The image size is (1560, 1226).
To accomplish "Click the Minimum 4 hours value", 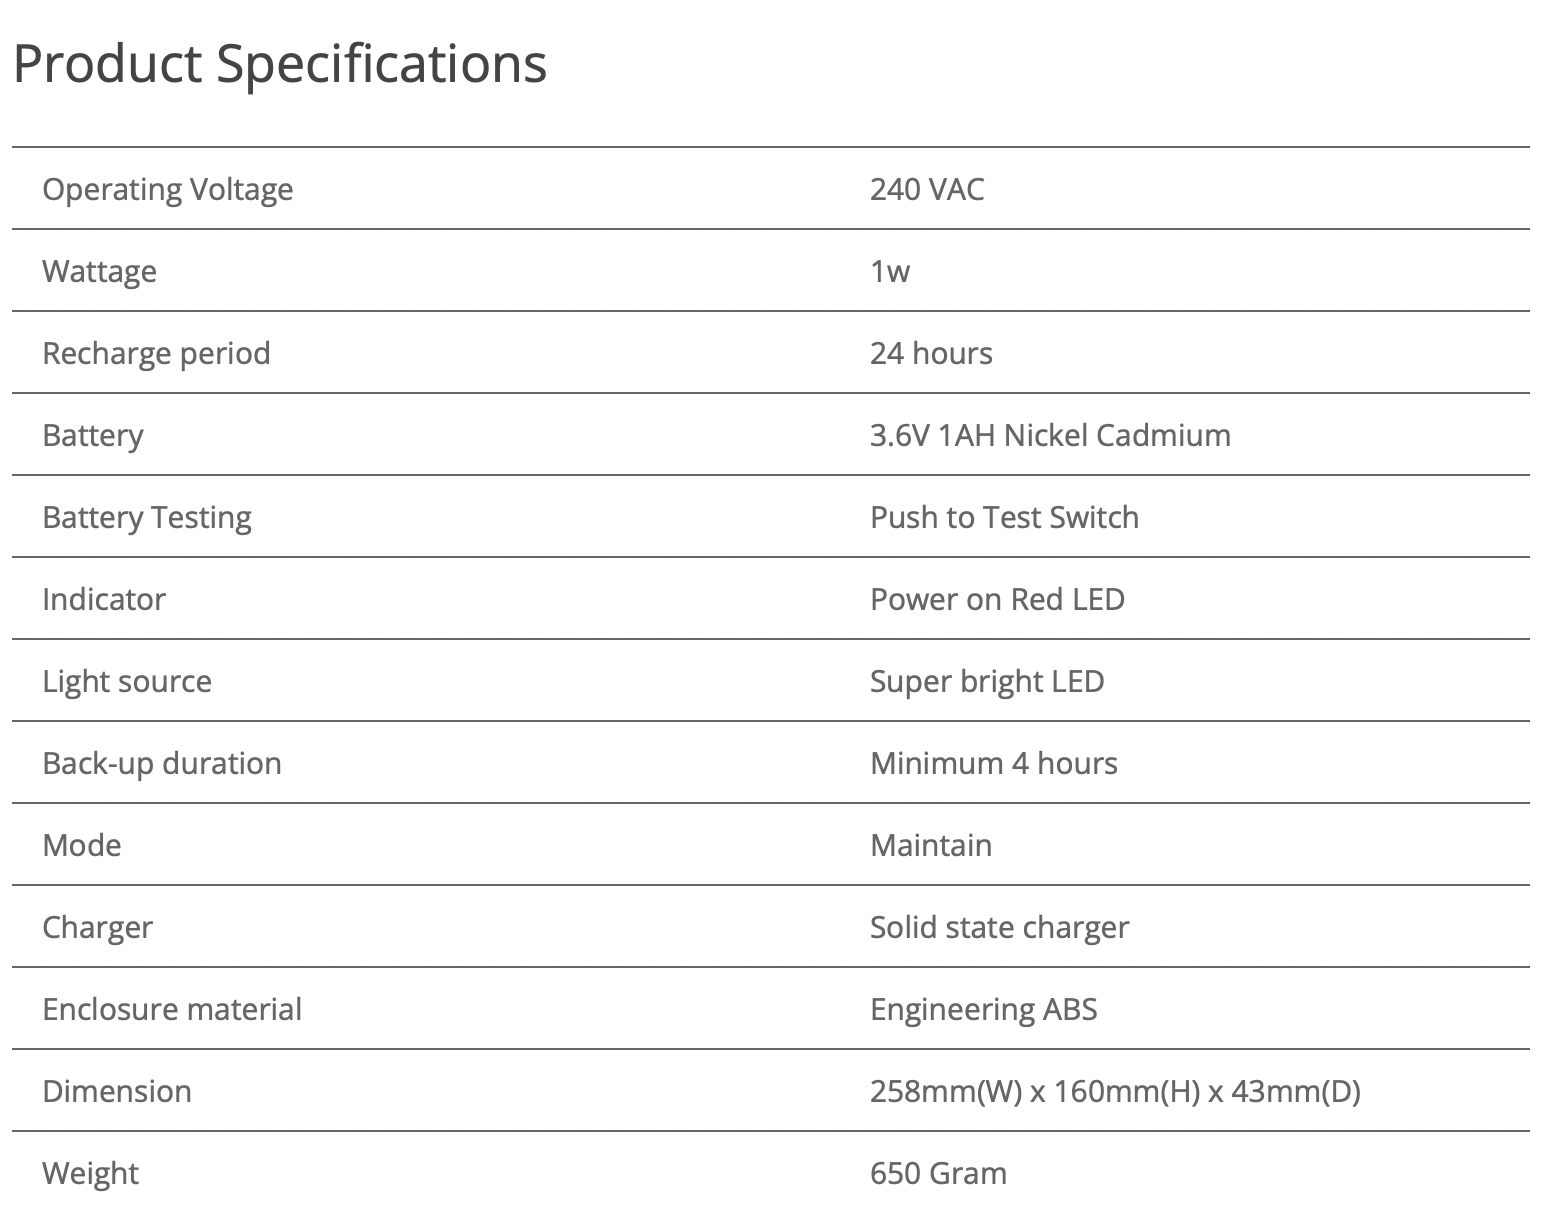I will click(x=994, y=763).
